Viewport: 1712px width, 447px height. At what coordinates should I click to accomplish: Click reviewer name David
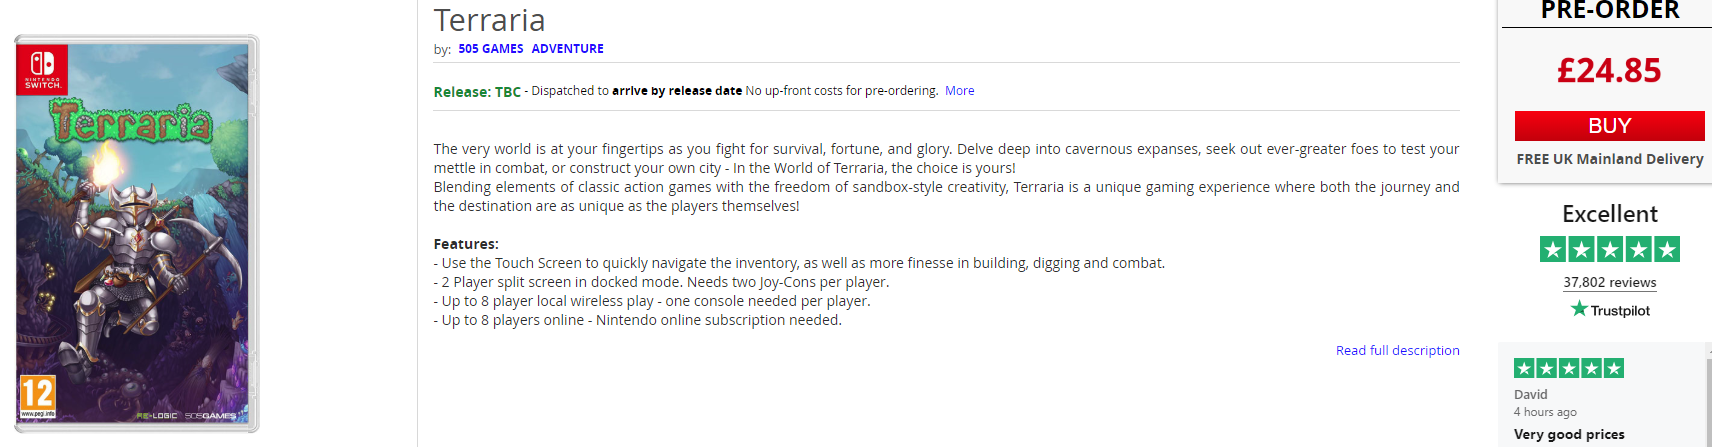[1530, 395]
